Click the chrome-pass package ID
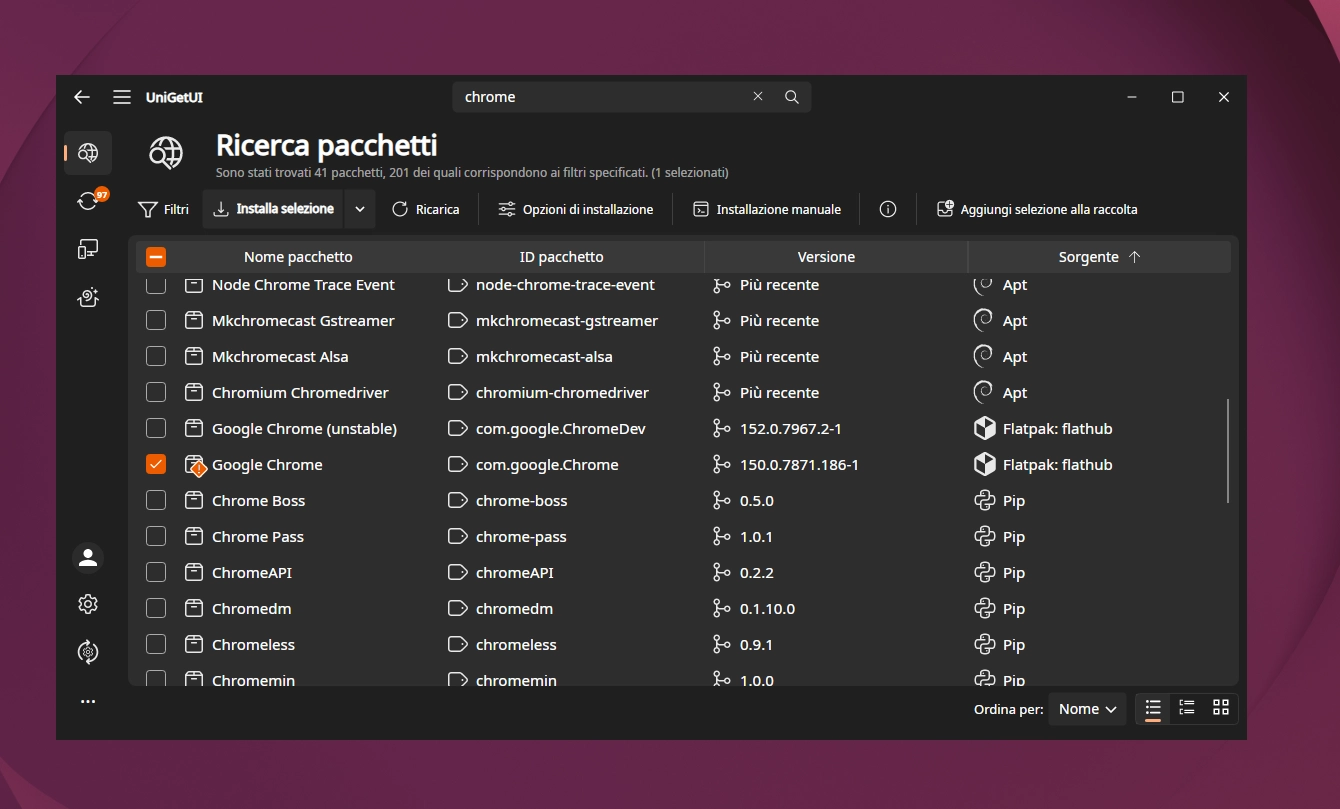Image resolution: width=1340 pixels, height=809 pixels. [521, 537]
